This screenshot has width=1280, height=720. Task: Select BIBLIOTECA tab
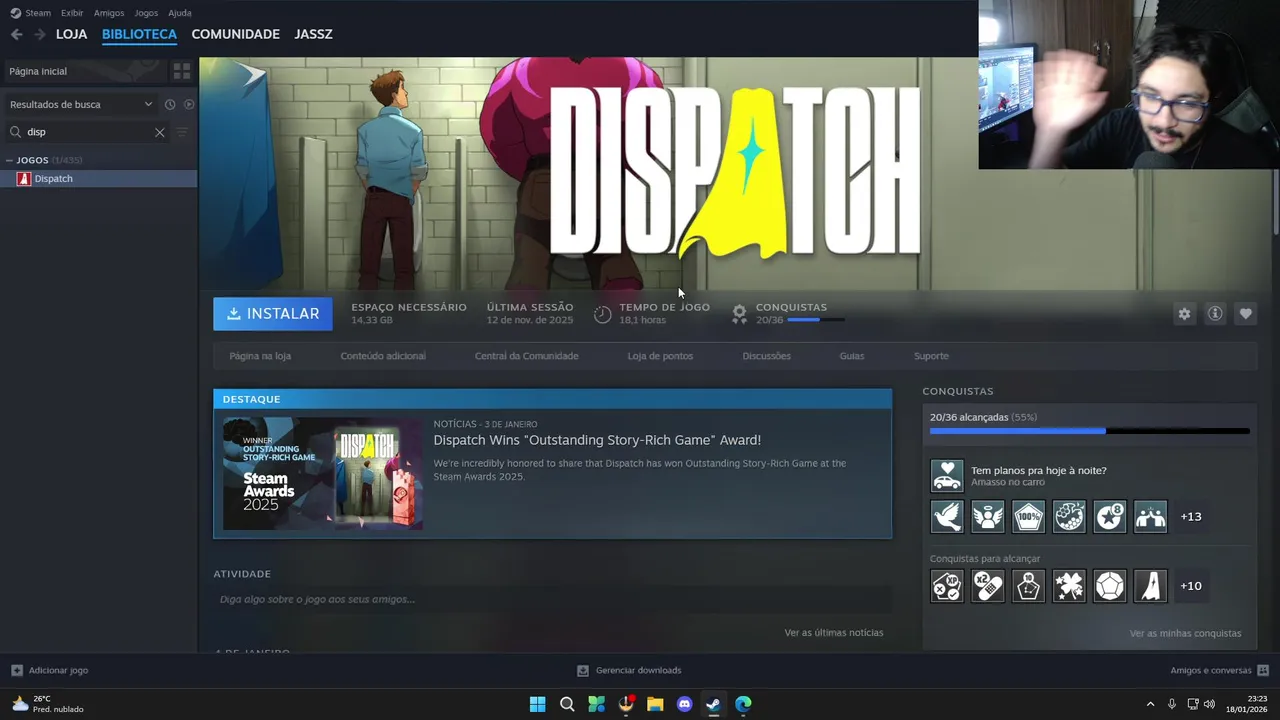pyautogui.click(x=139, y=34)
